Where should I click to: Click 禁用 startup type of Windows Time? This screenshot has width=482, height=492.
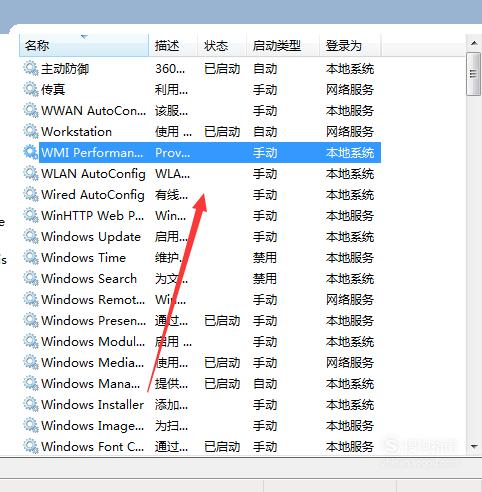coord(265,258)
